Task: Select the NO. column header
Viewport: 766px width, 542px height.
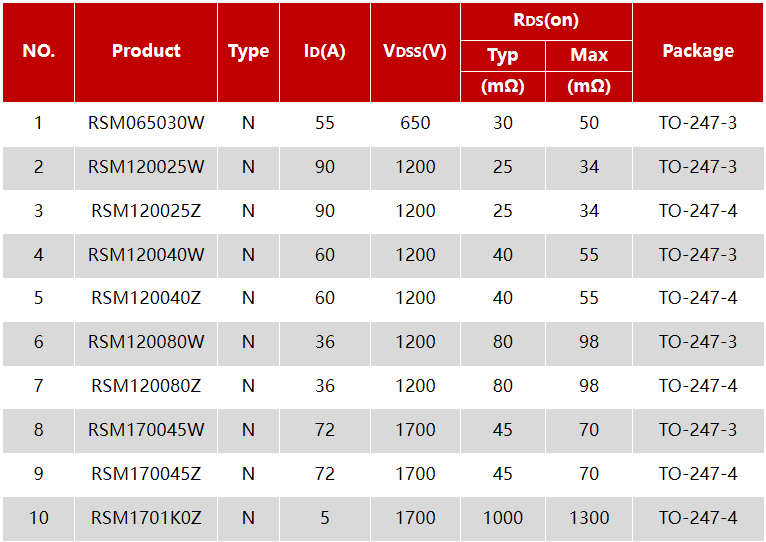Action: pyautogui.click(x=38, y=52)
